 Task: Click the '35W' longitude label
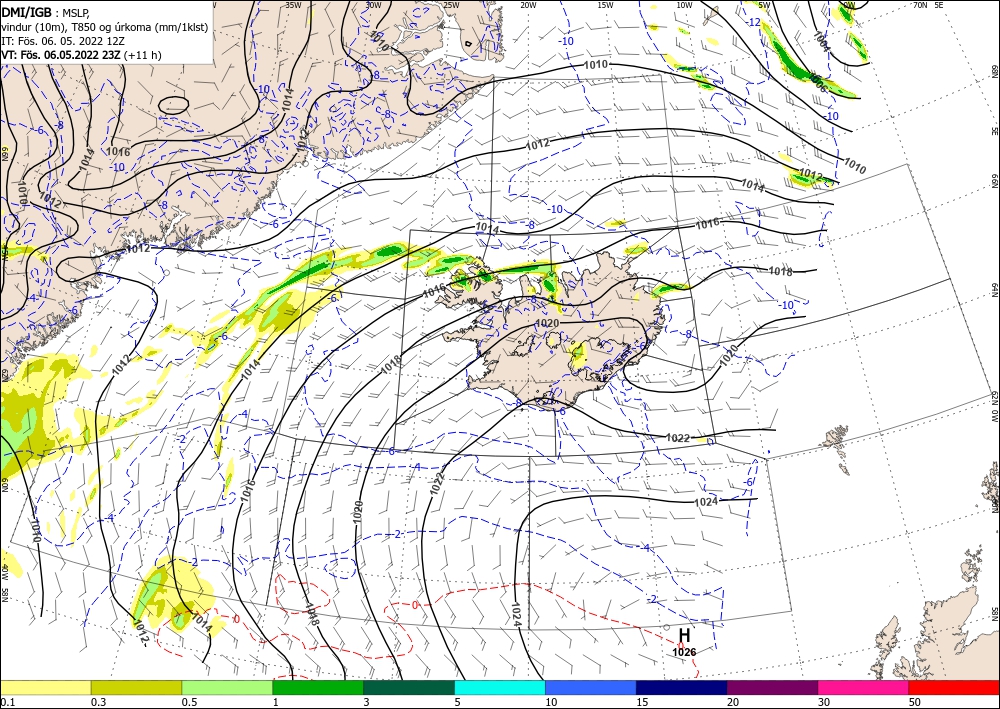coord(293,4)
